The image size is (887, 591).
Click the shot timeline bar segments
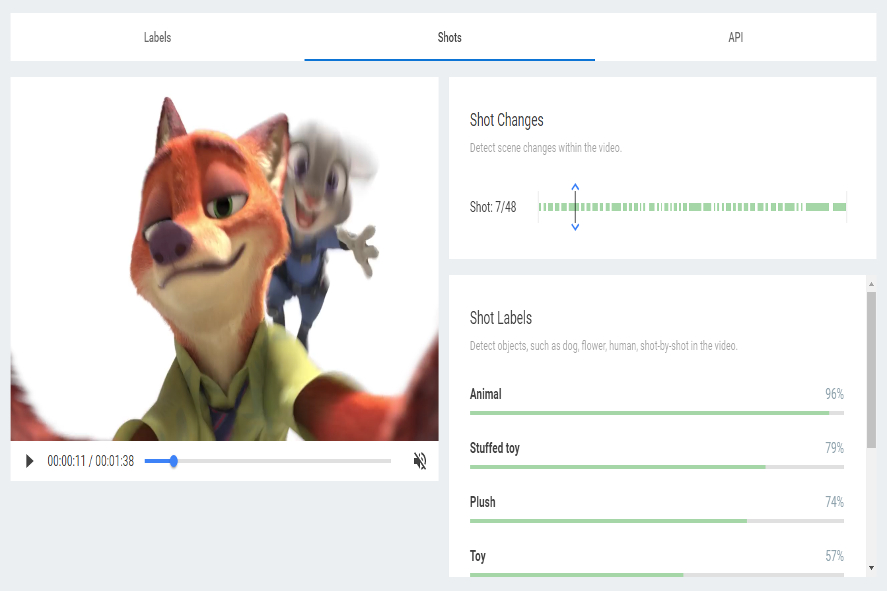(x=692, y=207)
